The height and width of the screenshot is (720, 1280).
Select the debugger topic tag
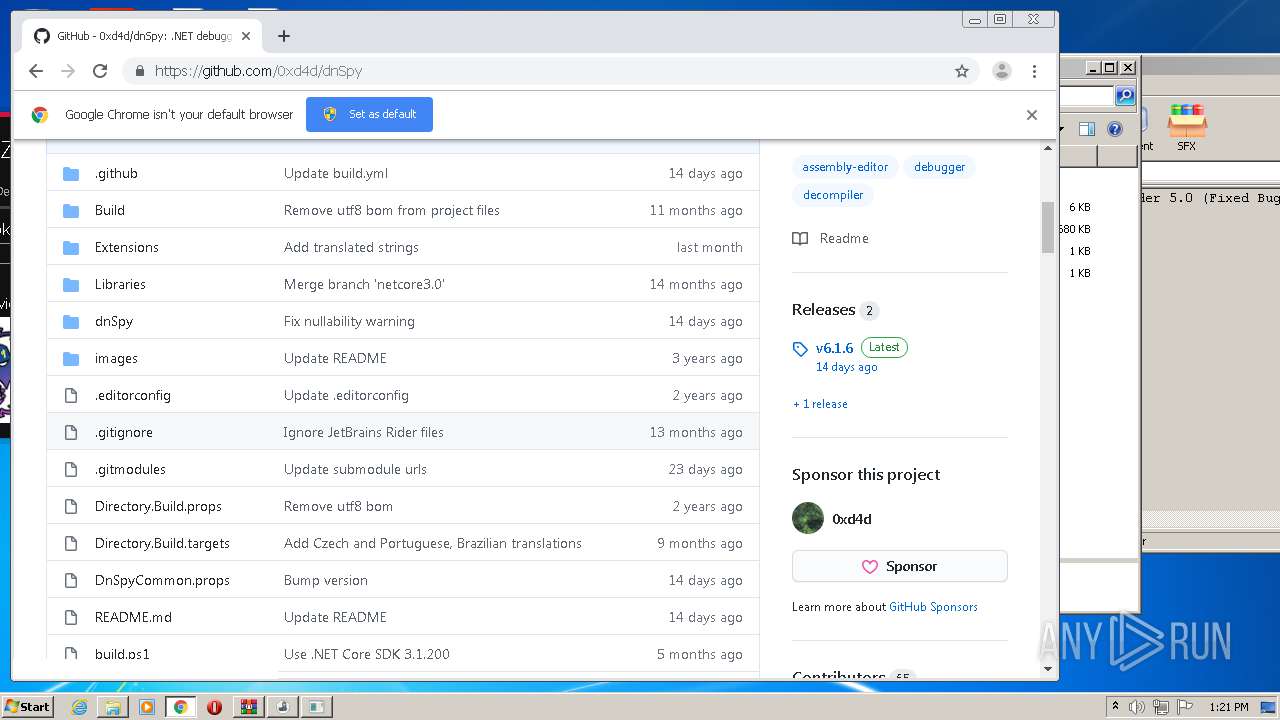pyautogui.click(x=939, y=167)
